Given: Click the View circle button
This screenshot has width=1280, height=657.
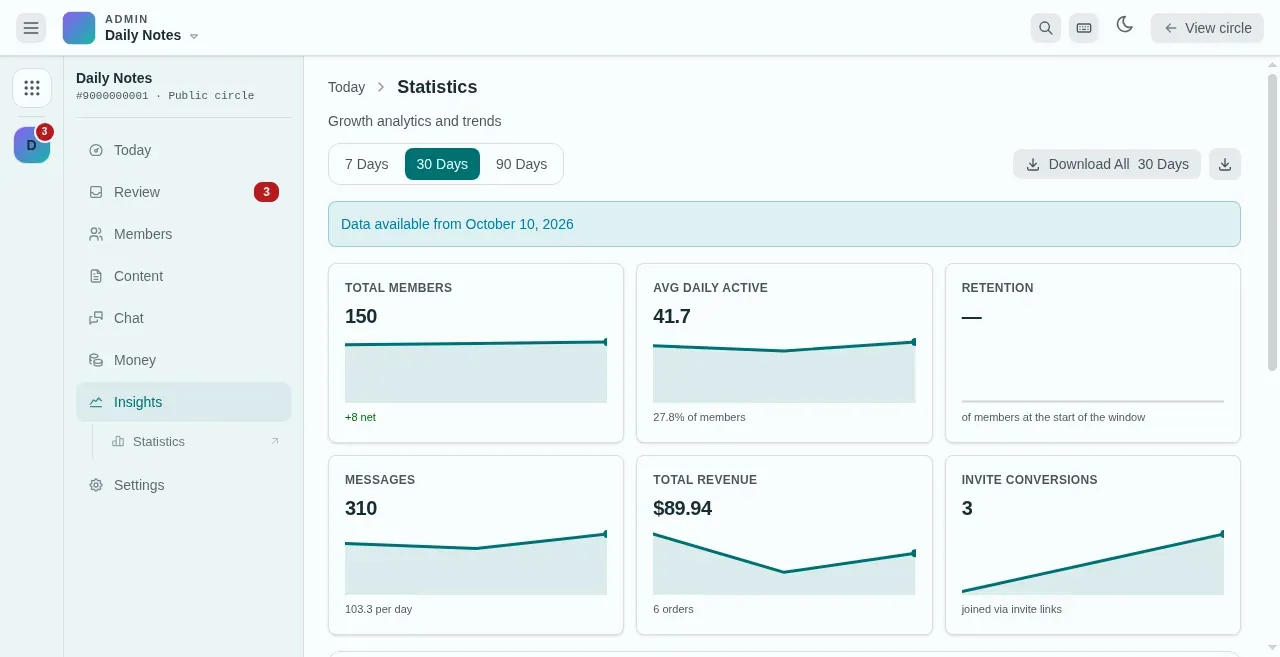Looking at the screenshot, I should [x=1207, y=28].
